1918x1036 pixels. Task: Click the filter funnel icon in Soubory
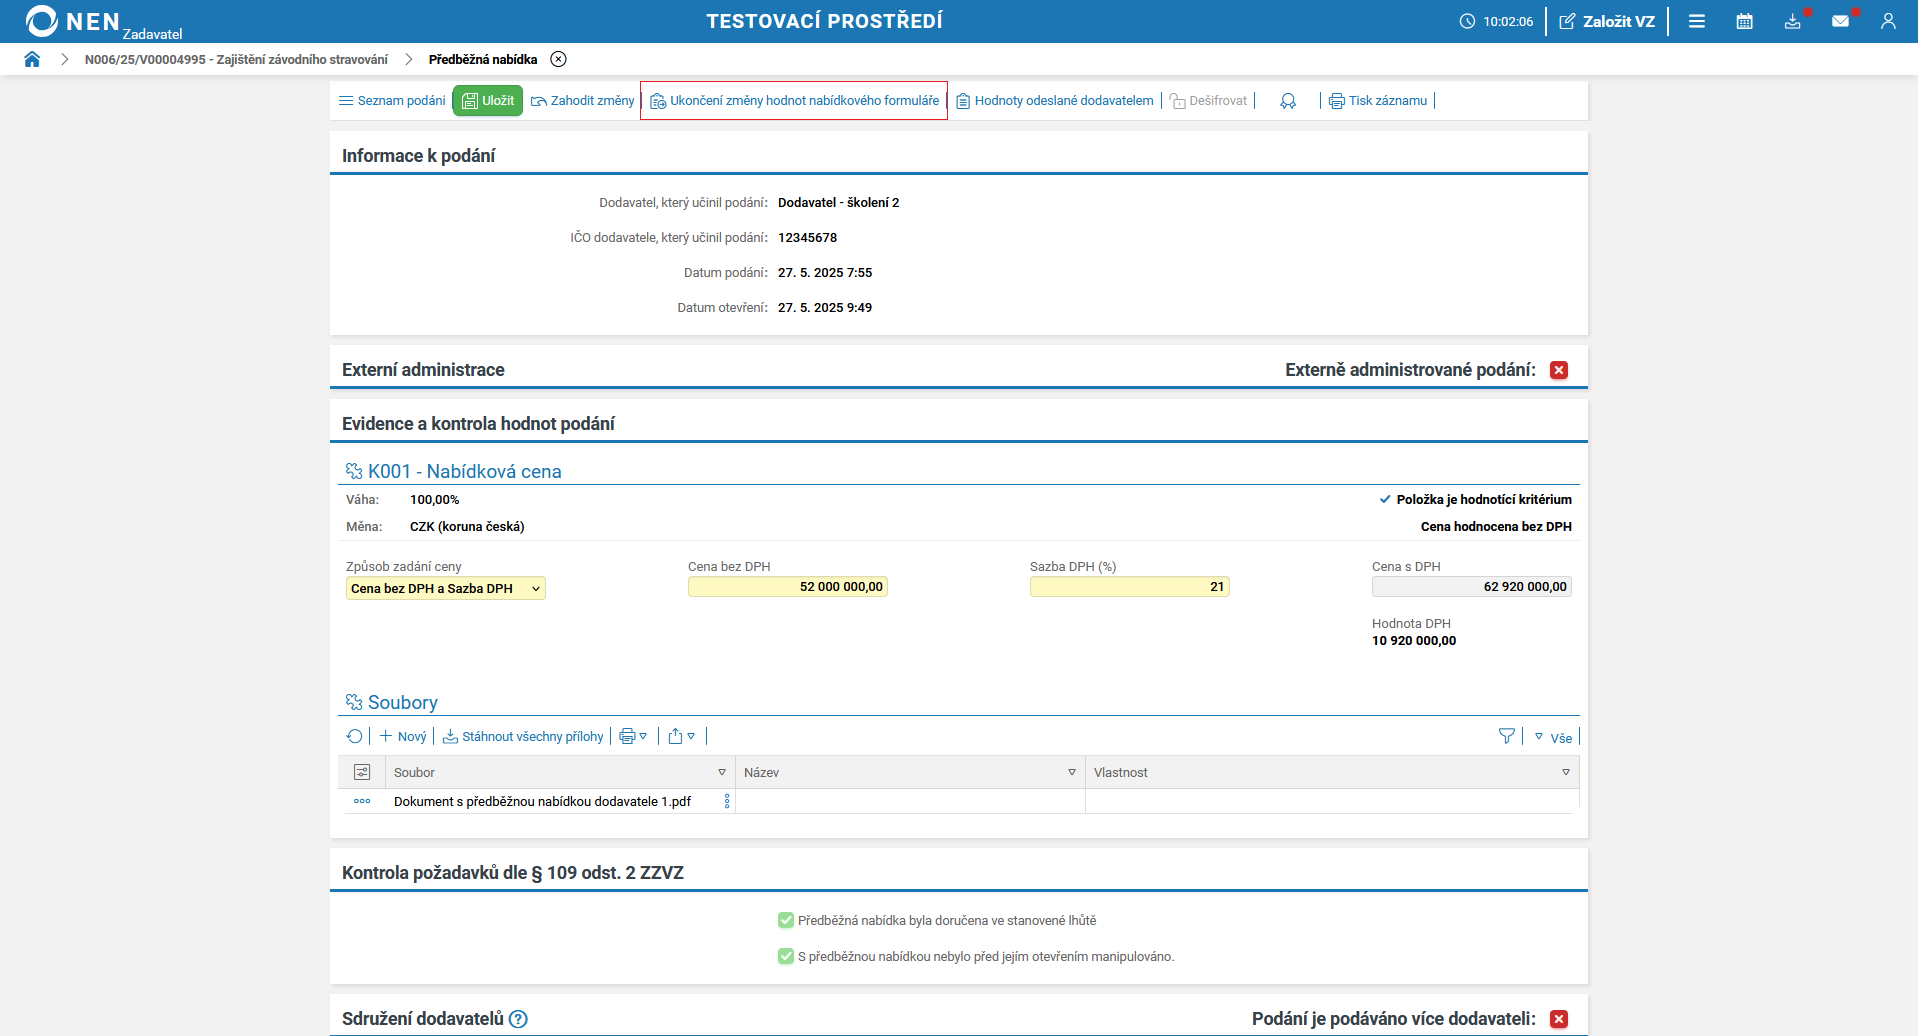click(1506, 736)
